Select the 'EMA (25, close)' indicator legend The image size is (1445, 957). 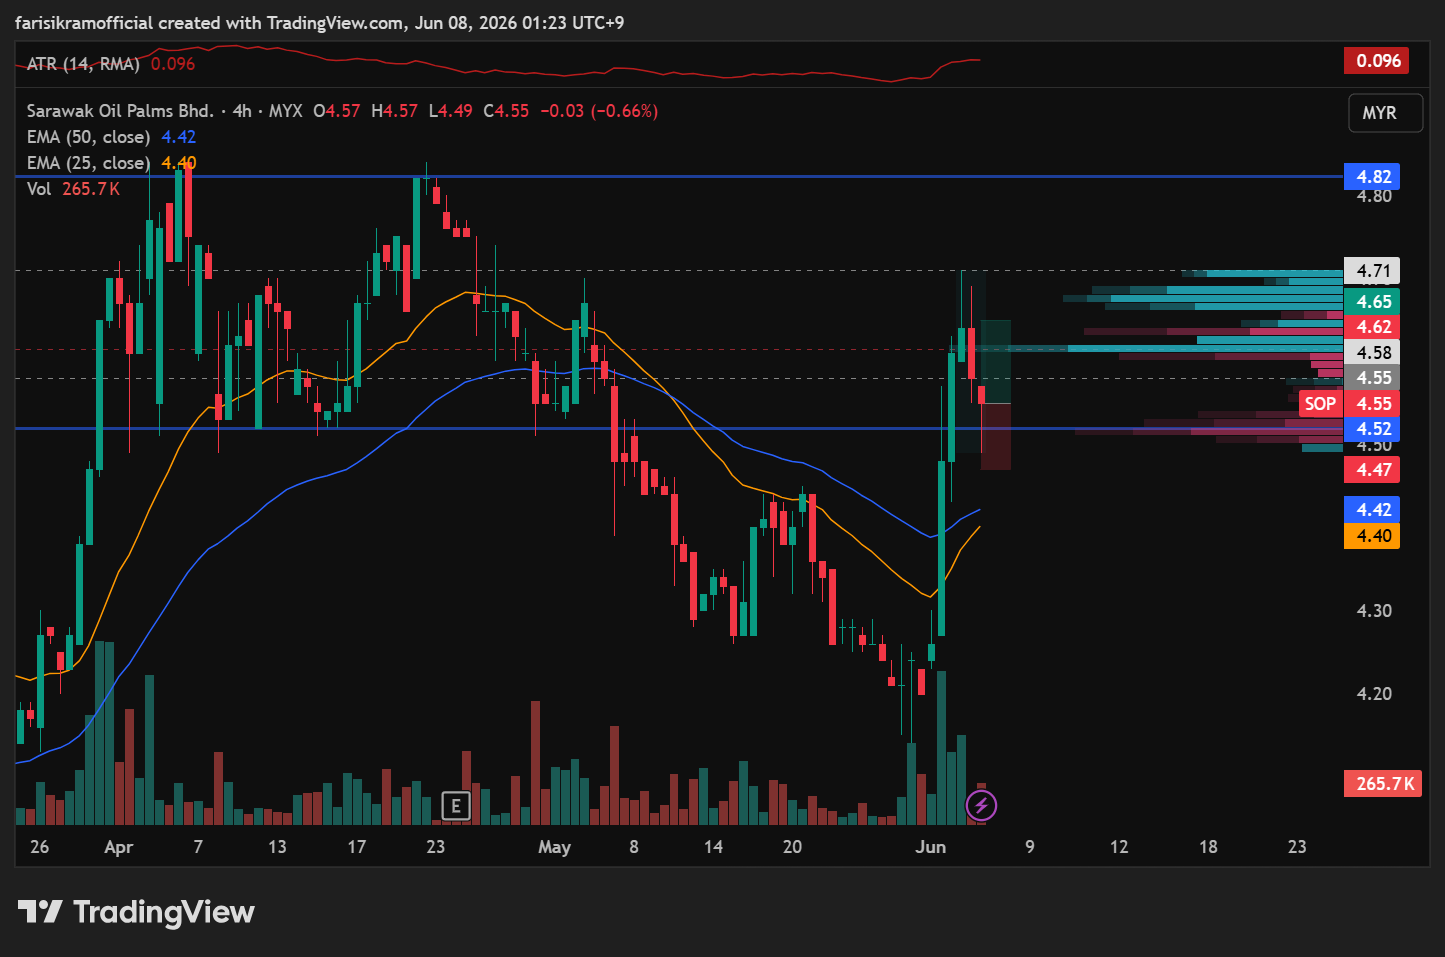click(88, 163)
